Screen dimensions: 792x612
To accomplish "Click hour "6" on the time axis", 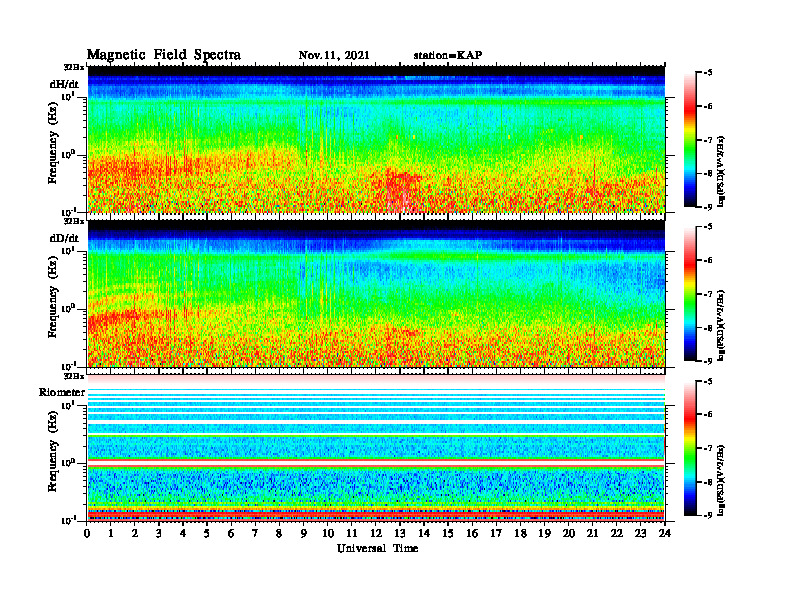I will point(231,533).
